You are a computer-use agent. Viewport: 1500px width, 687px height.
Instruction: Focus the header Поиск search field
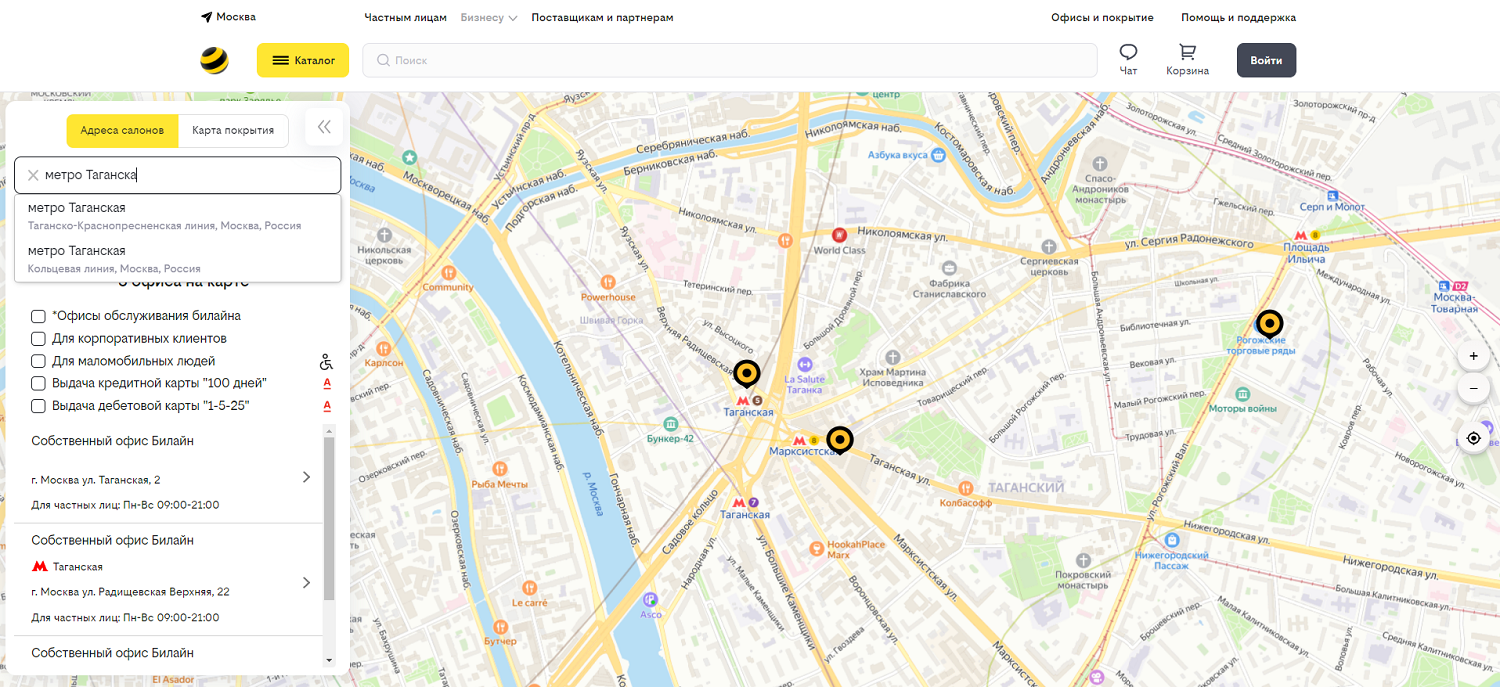point(730,60)
